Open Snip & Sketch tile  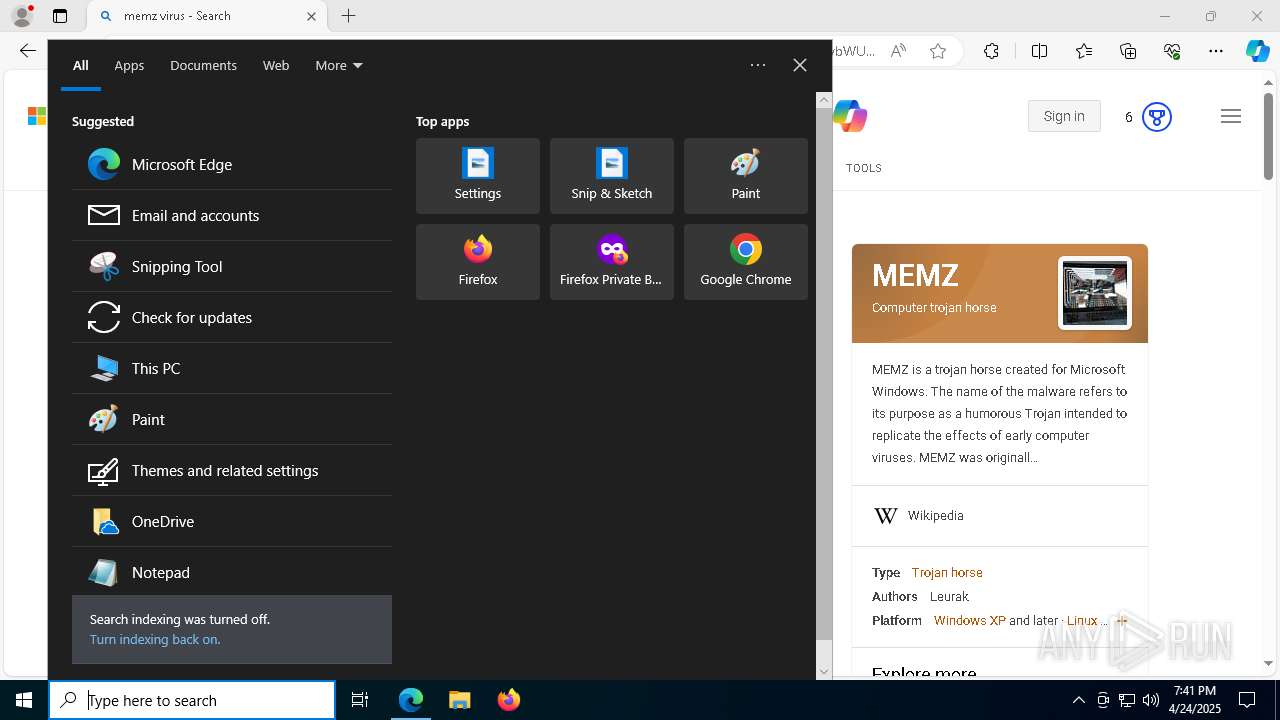(x=612, y=176)
